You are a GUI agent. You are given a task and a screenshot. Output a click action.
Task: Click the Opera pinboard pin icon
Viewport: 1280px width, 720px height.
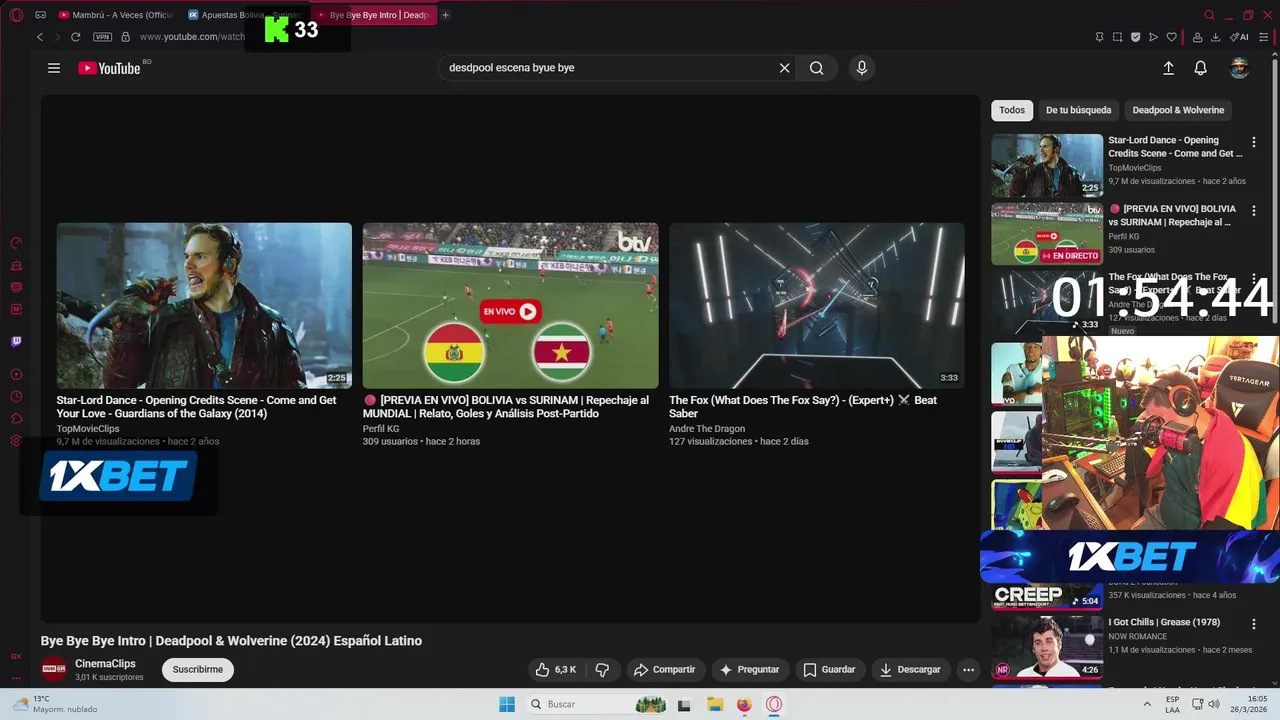tap(1099, 37)
